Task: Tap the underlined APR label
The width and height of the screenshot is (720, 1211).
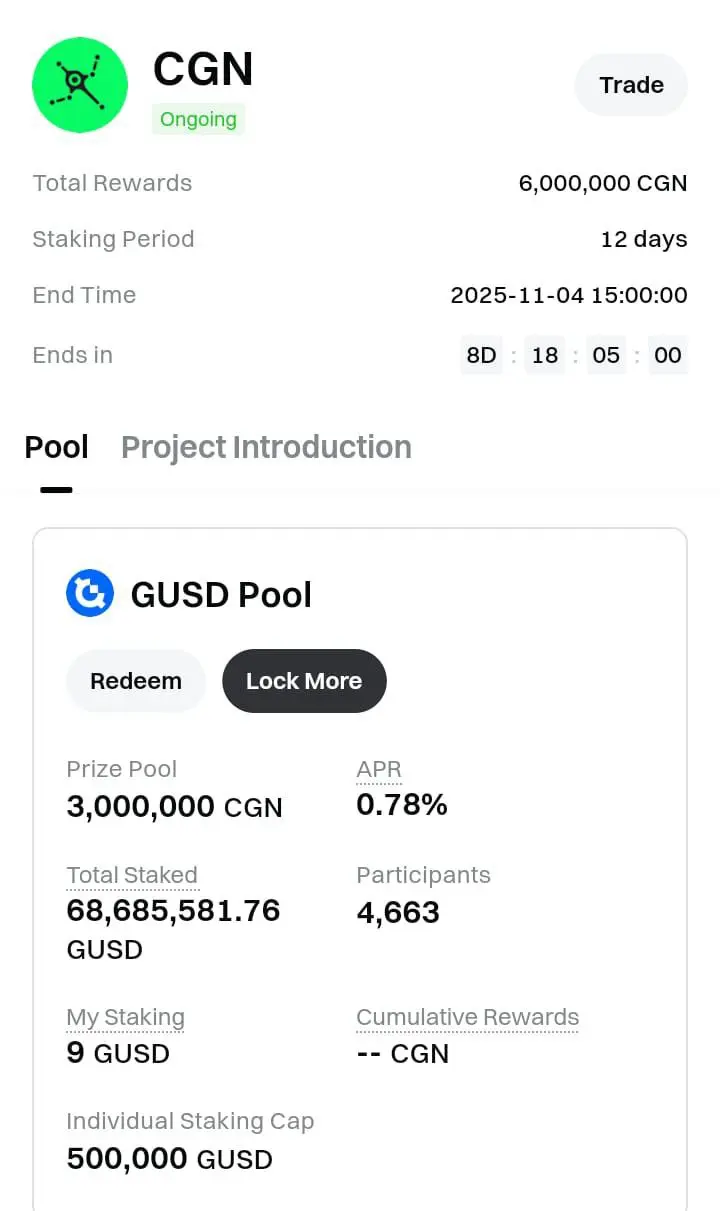Action: 379,770
